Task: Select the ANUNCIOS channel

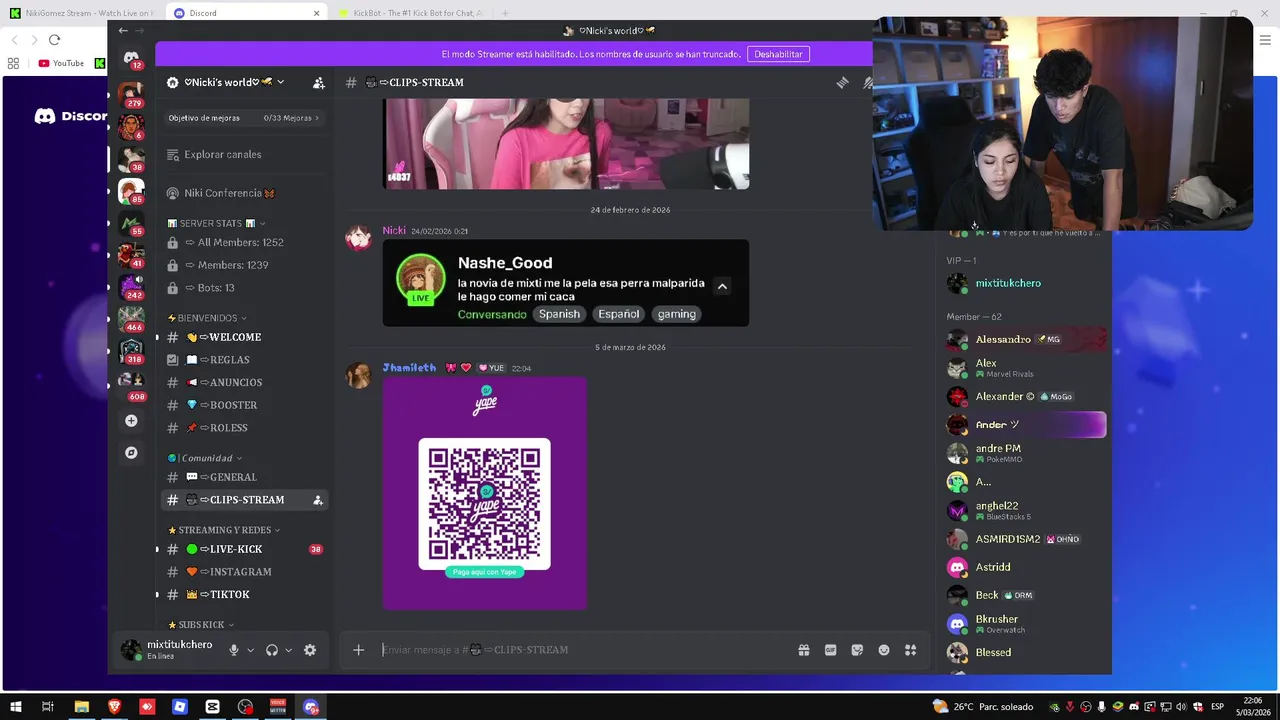Action: 244,383
